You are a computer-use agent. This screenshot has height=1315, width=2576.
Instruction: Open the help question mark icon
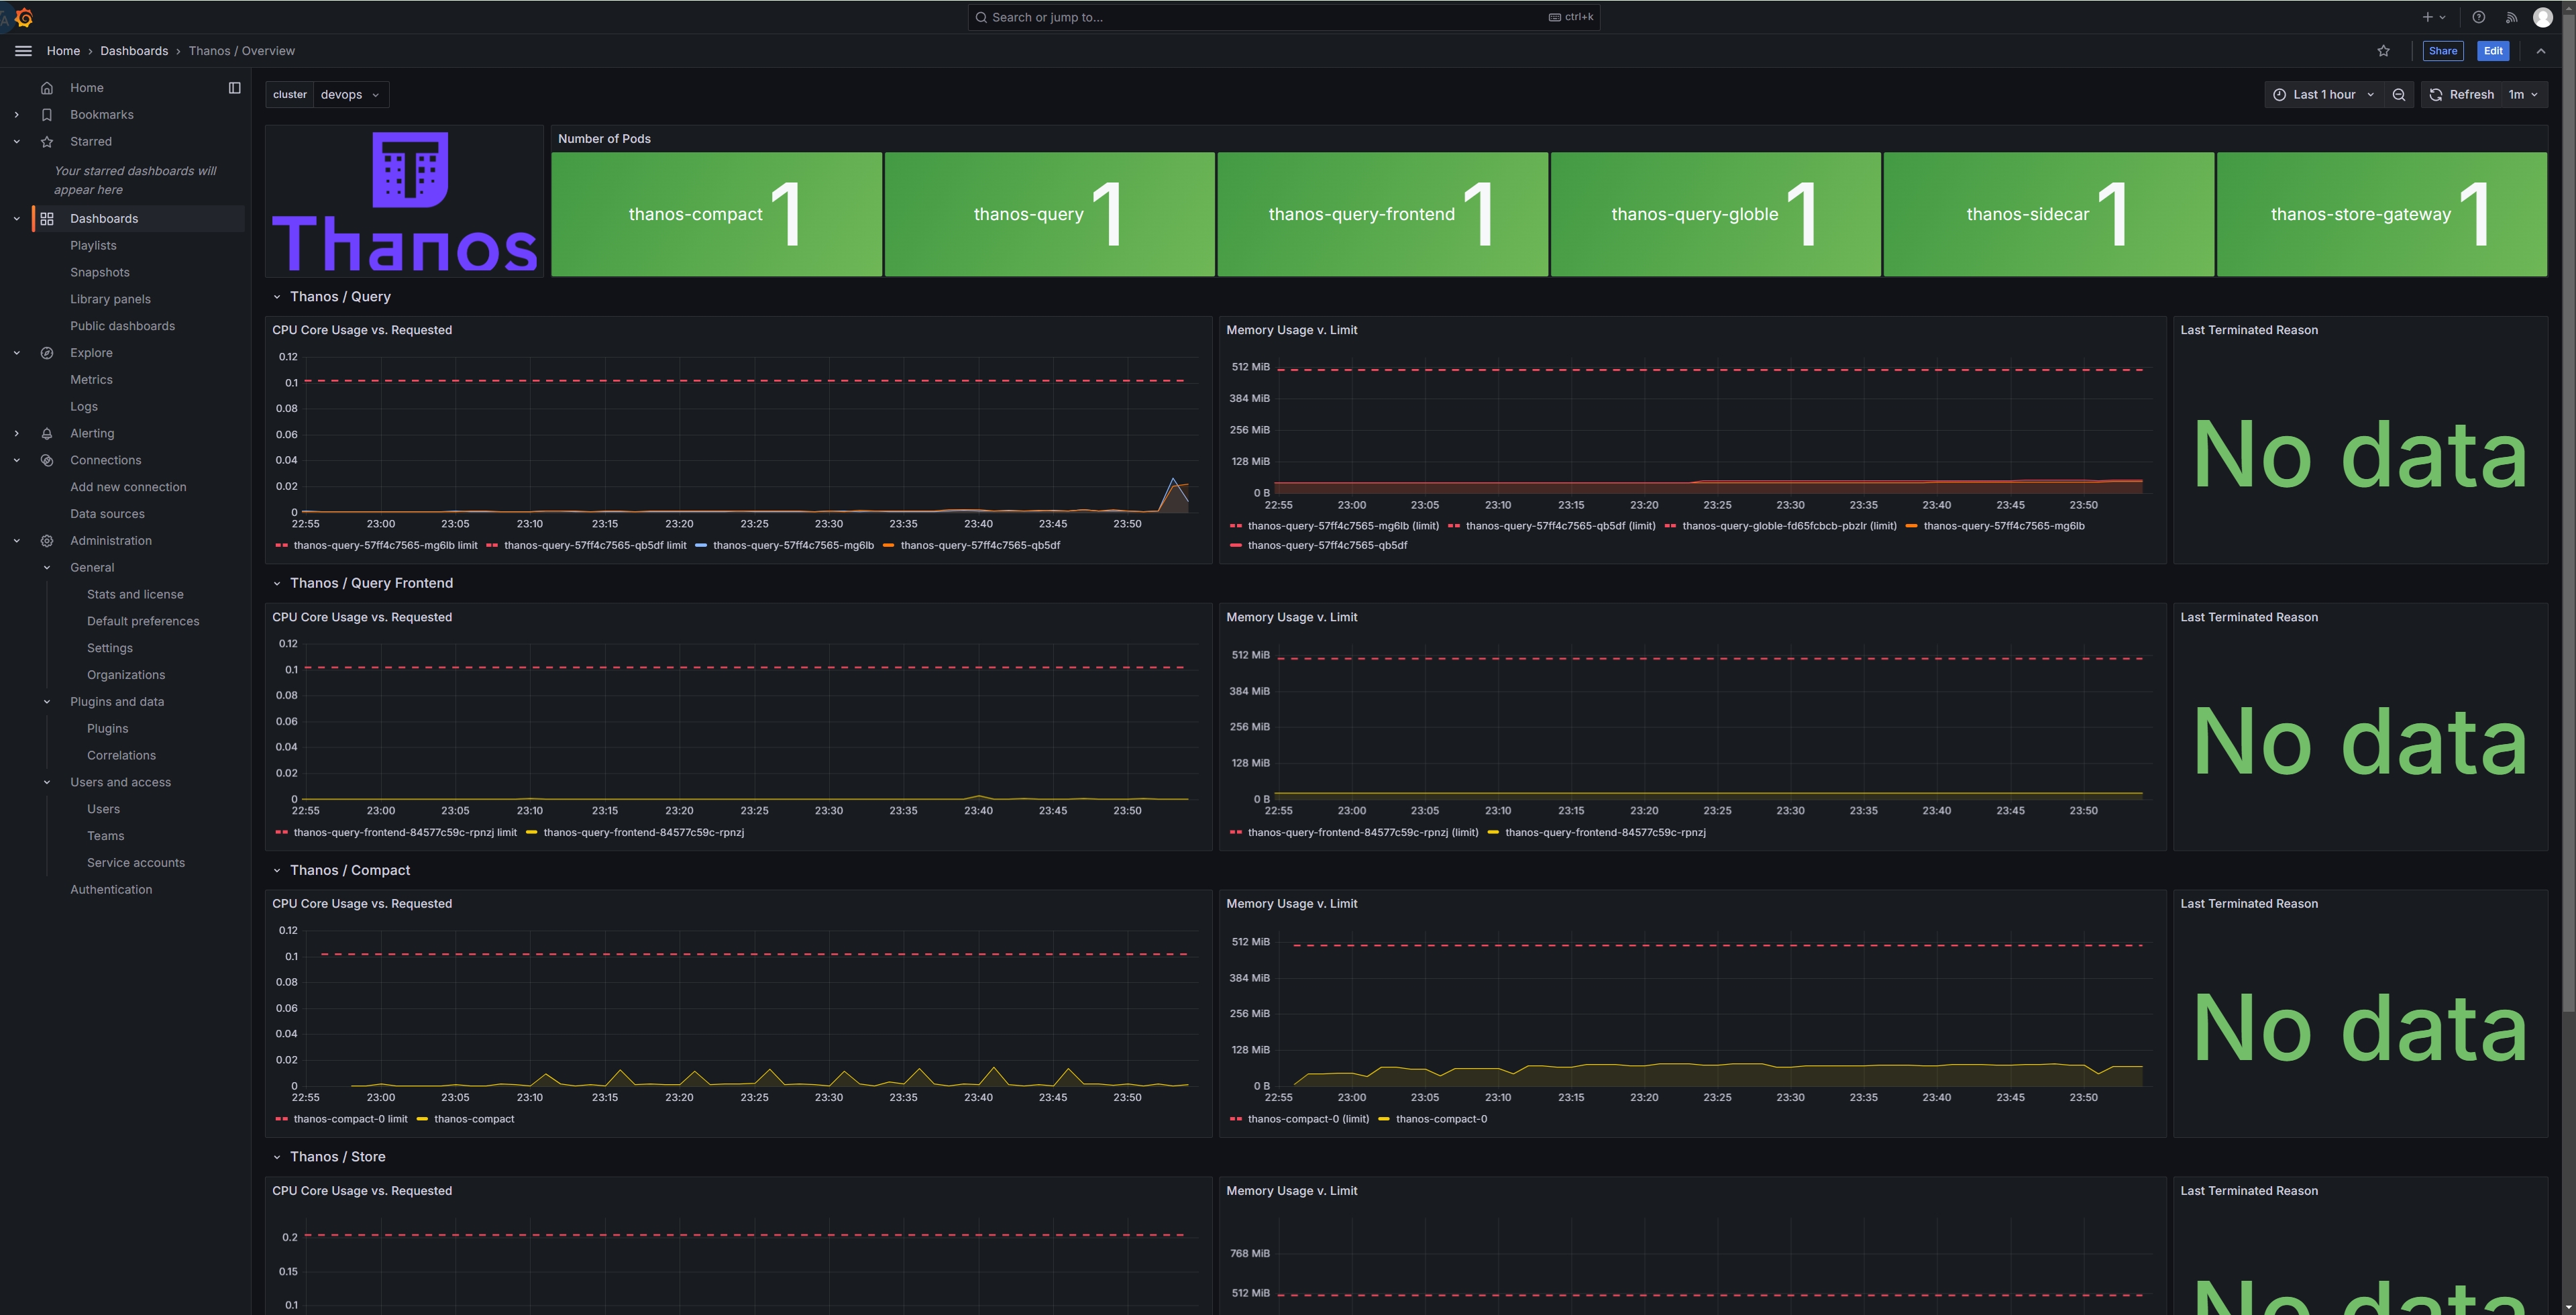[x=2479, y=17]
